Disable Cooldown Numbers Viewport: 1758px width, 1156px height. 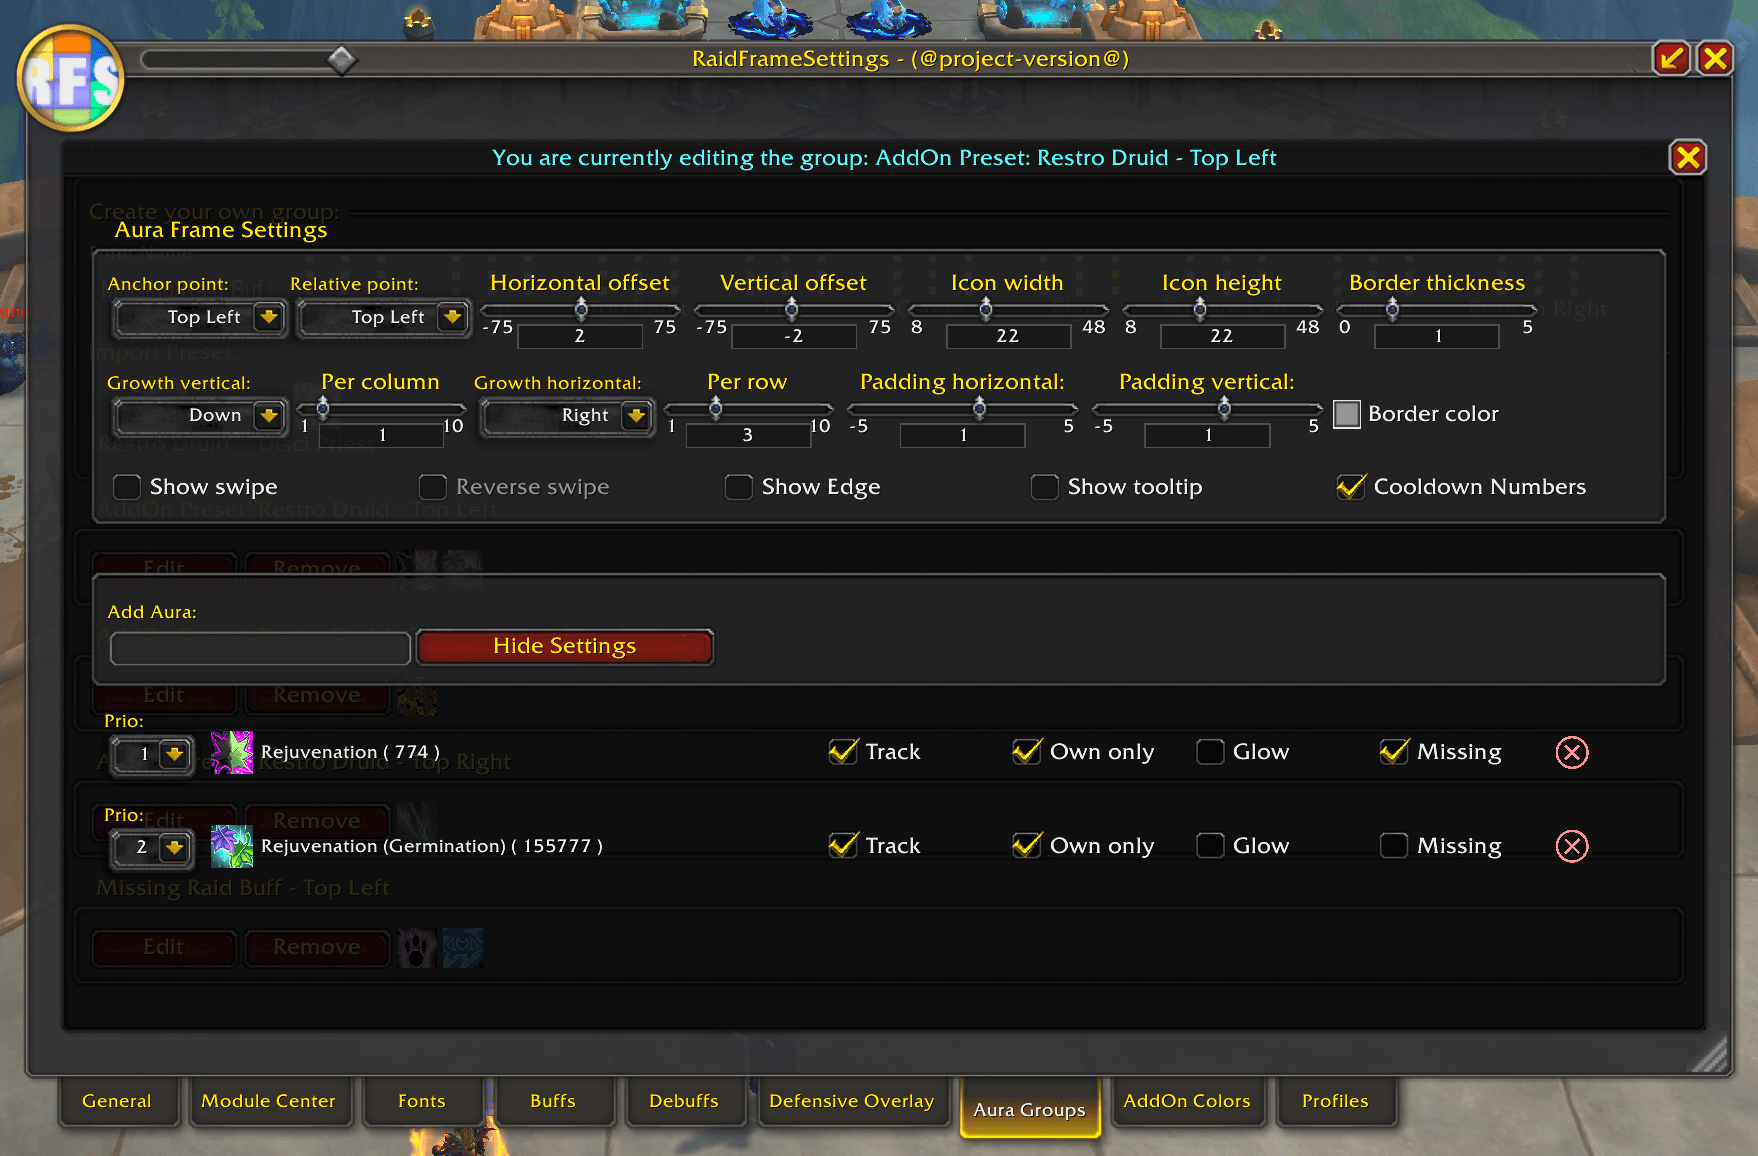click(1351, 487)
